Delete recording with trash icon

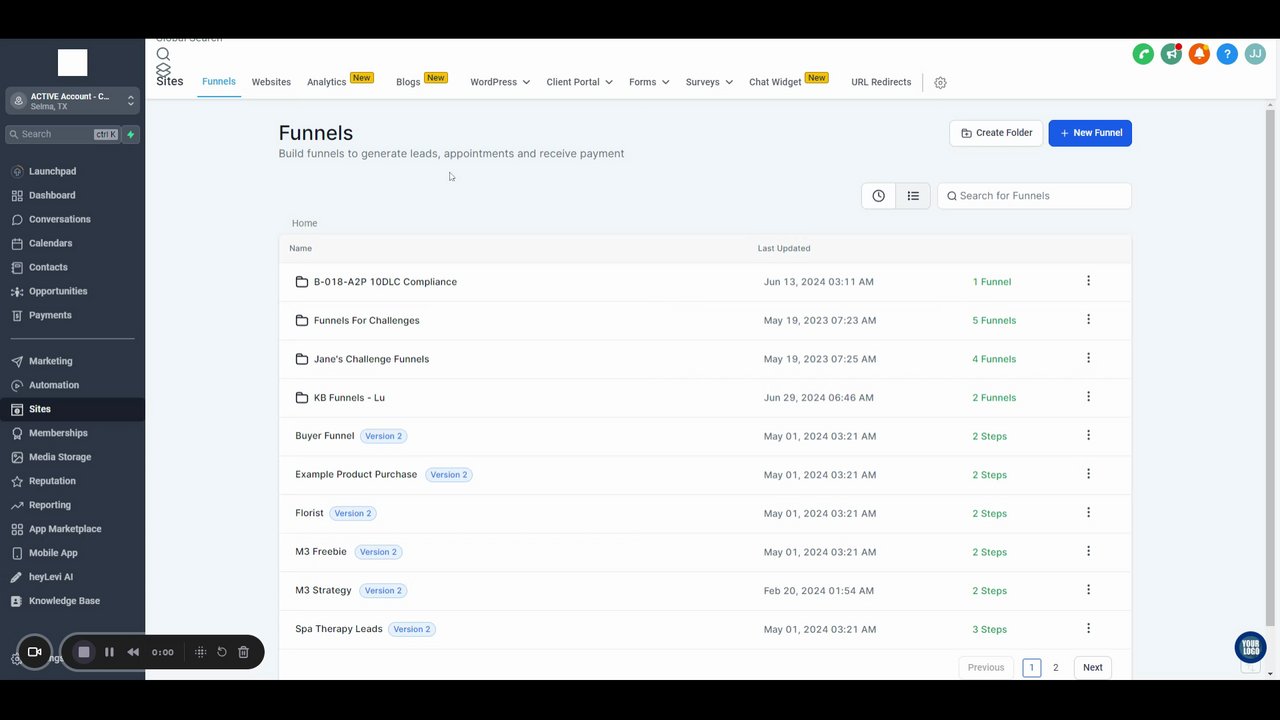tap(243, 652)
